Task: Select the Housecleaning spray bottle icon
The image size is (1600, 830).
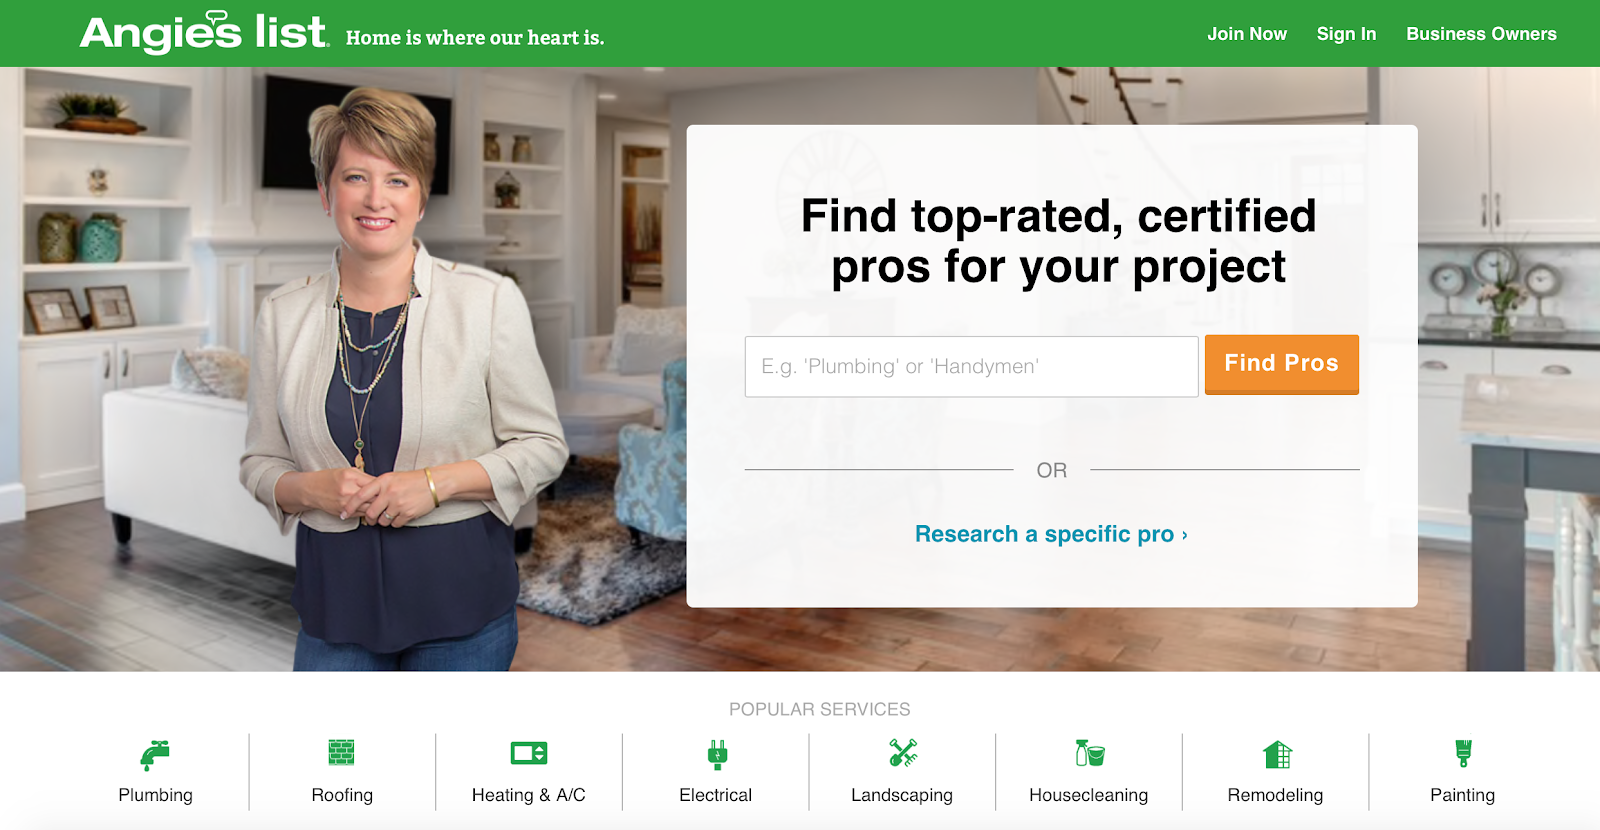Action: point(1089,753)
